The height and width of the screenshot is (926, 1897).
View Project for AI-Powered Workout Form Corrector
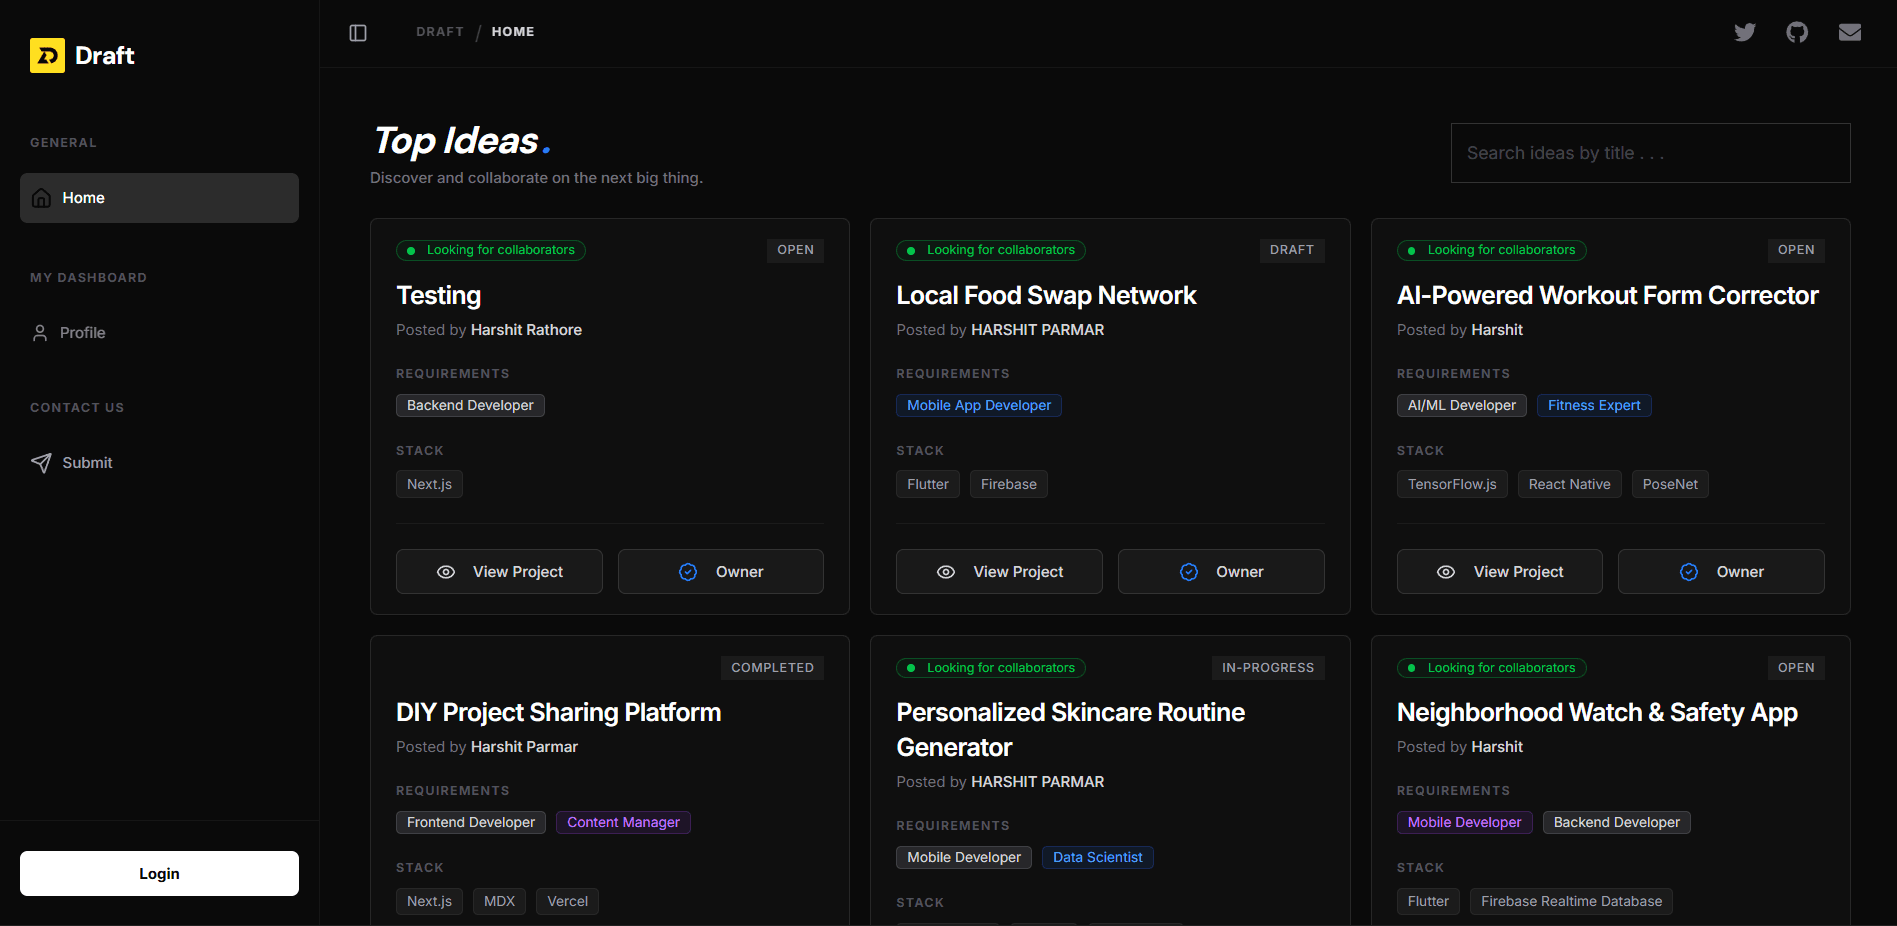[1499, 572]
